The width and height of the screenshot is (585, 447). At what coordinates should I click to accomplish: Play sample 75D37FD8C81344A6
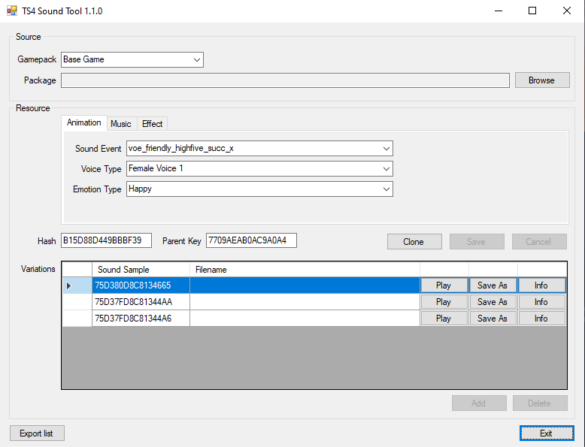coord(444,318)
